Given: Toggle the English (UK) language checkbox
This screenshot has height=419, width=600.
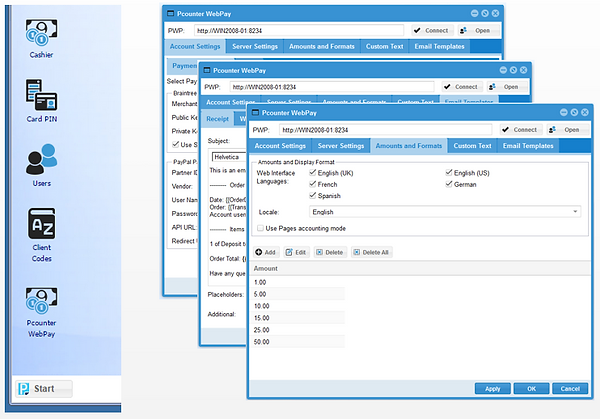Looking at the screenshot, I should [x=313, y=173].
